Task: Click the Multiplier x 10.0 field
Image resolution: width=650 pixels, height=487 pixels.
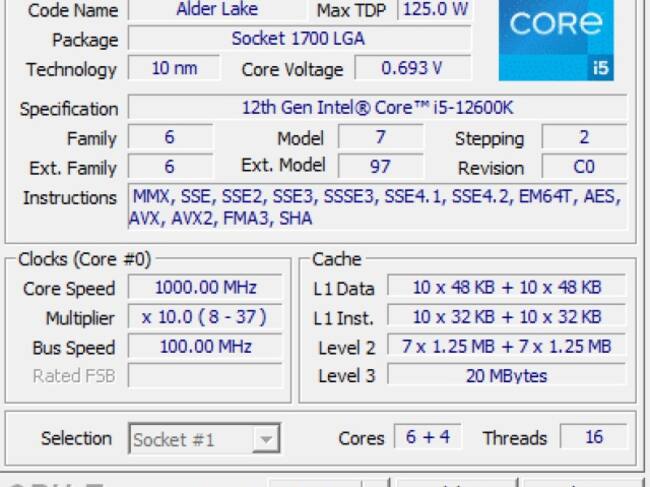Action: [x=205, y=318]
